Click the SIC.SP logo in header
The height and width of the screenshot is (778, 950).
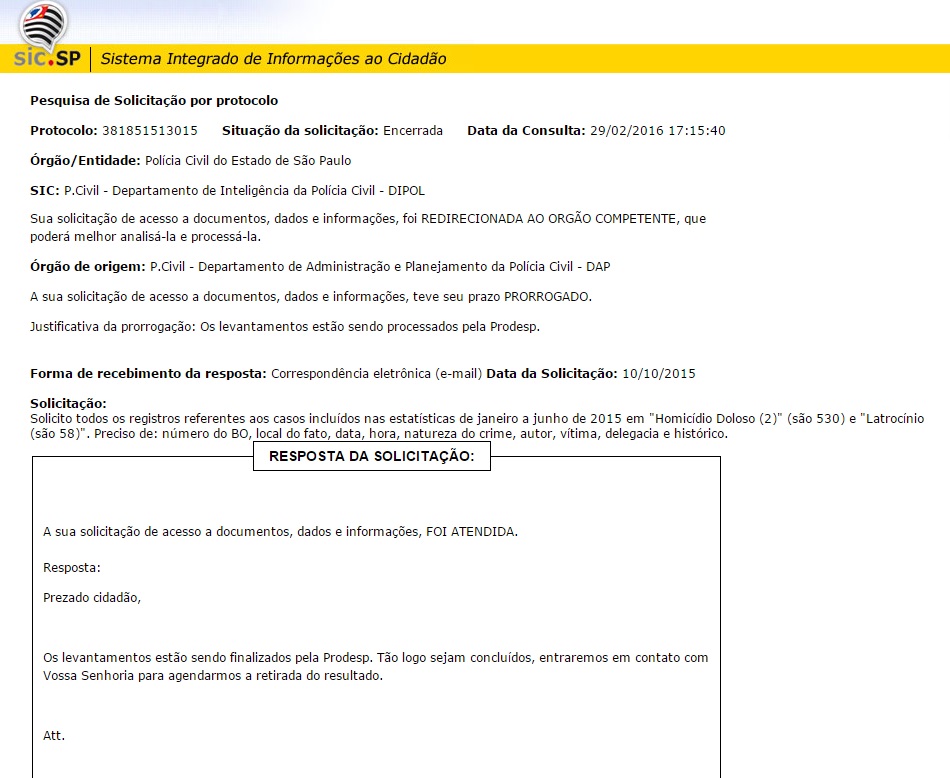[x=46, y=58]
